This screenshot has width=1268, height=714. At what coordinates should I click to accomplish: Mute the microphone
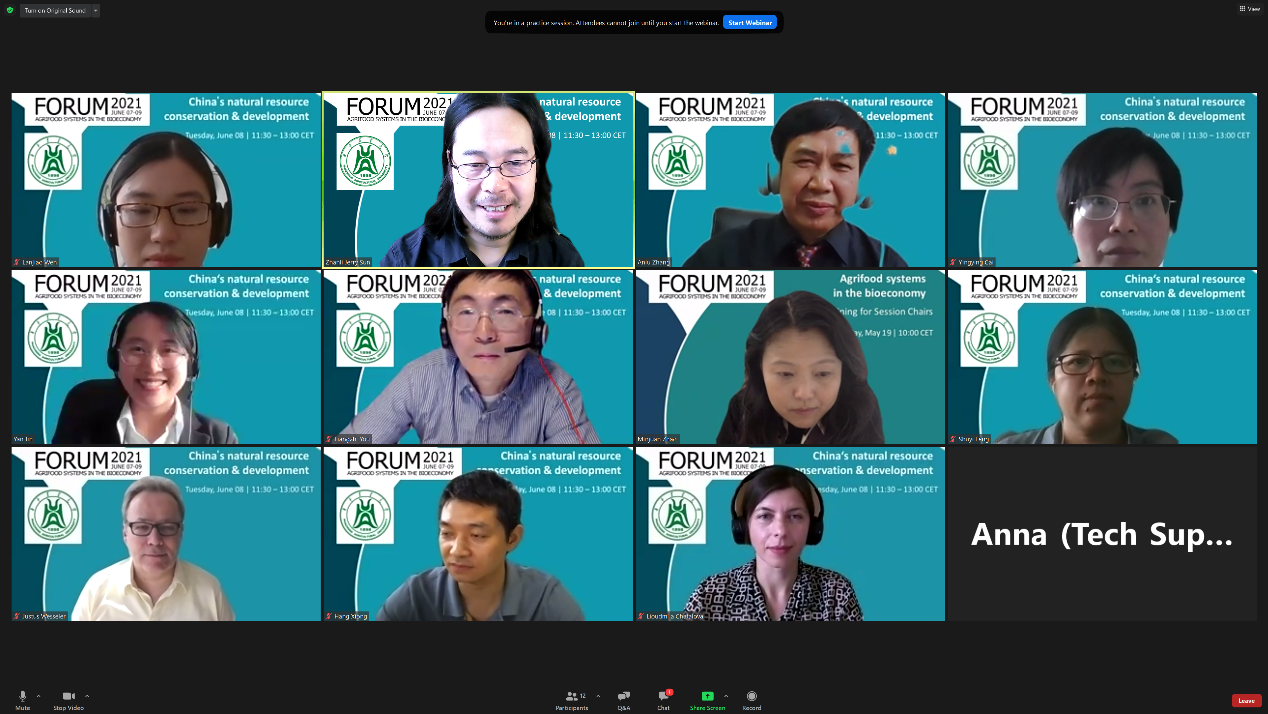tap(22, 697)
